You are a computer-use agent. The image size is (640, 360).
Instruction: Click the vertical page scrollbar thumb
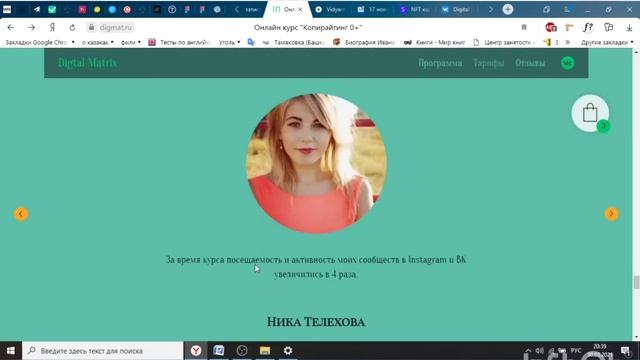point(636,282)
